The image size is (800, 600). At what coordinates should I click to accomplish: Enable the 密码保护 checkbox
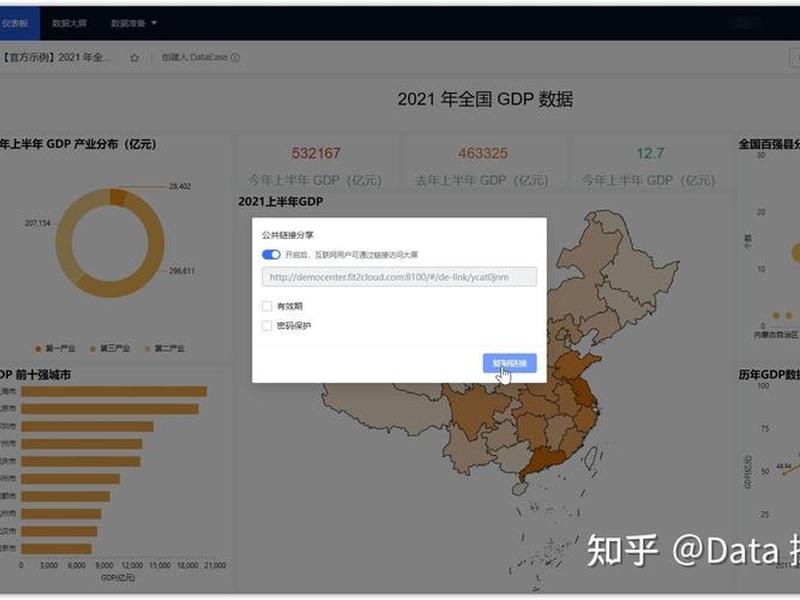[267, 326]
